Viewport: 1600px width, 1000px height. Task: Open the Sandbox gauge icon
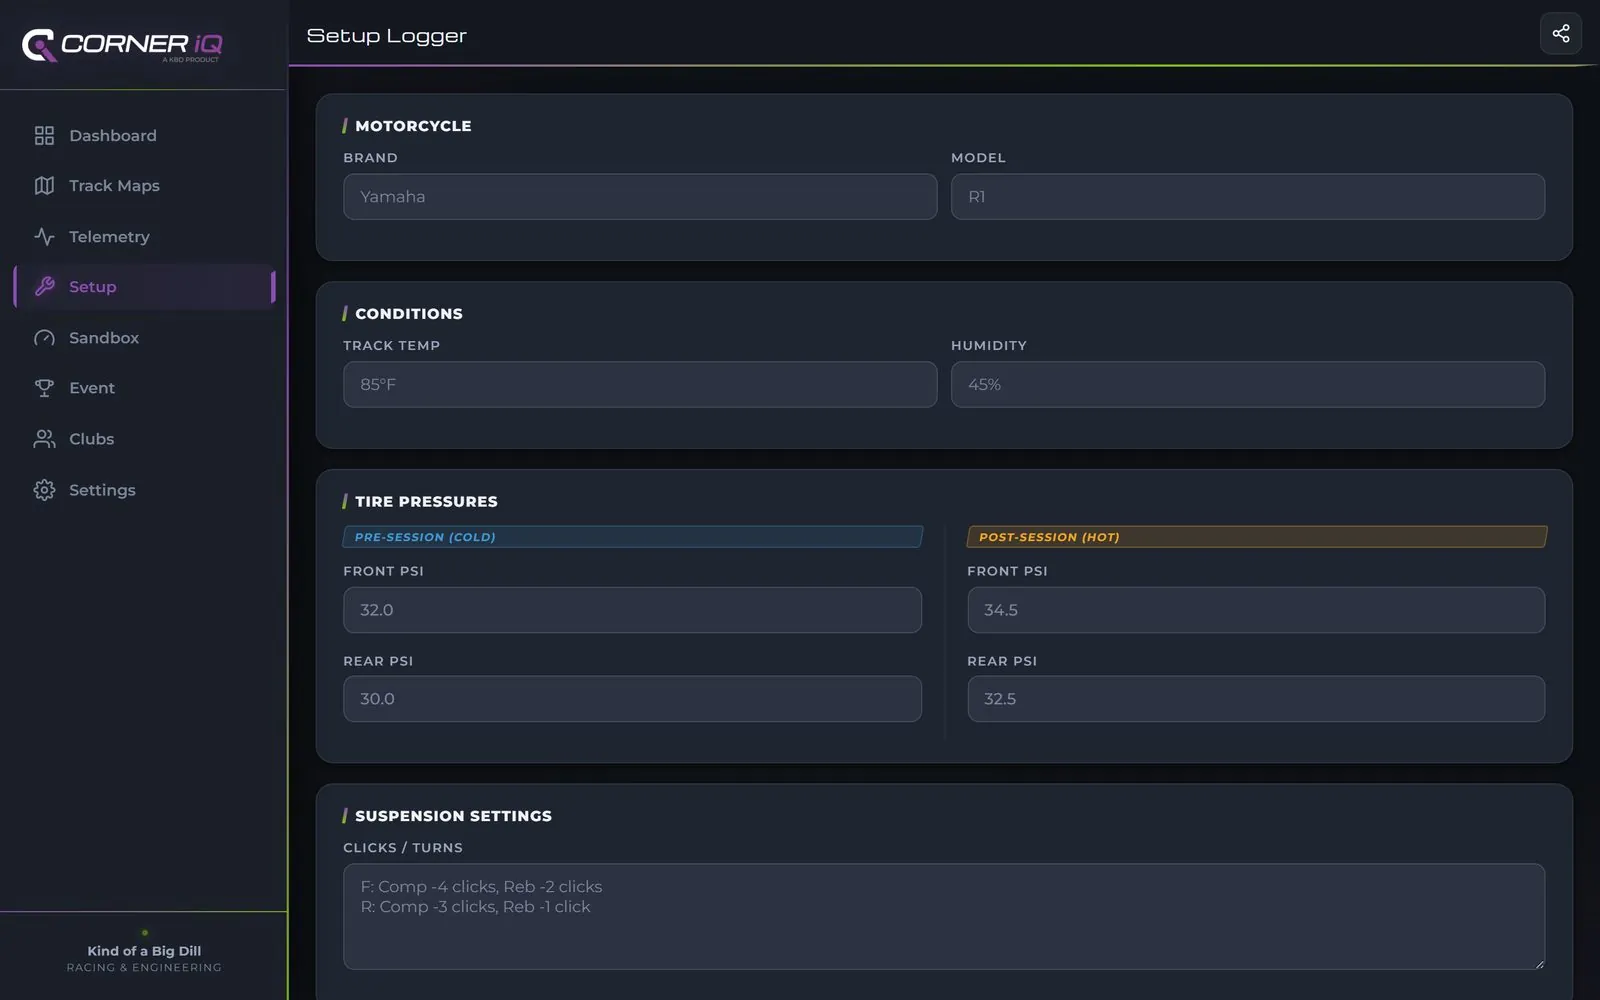pyautogui.click(x=44, y=338)
